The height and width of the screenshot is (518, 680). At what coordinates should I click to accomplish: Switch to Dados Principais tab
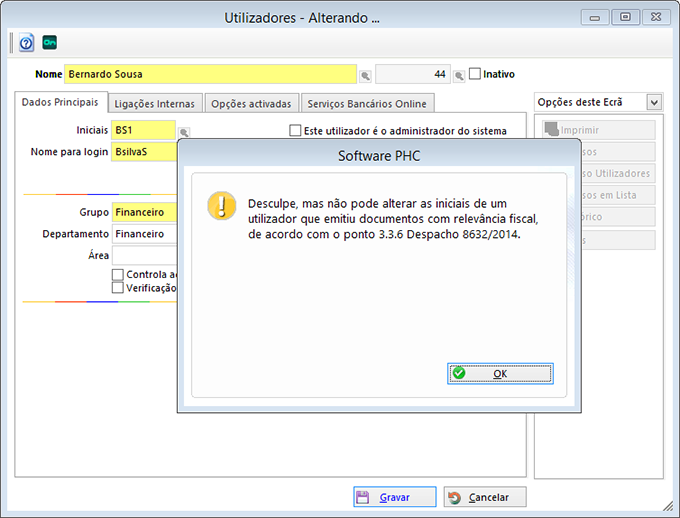point(60,102)
